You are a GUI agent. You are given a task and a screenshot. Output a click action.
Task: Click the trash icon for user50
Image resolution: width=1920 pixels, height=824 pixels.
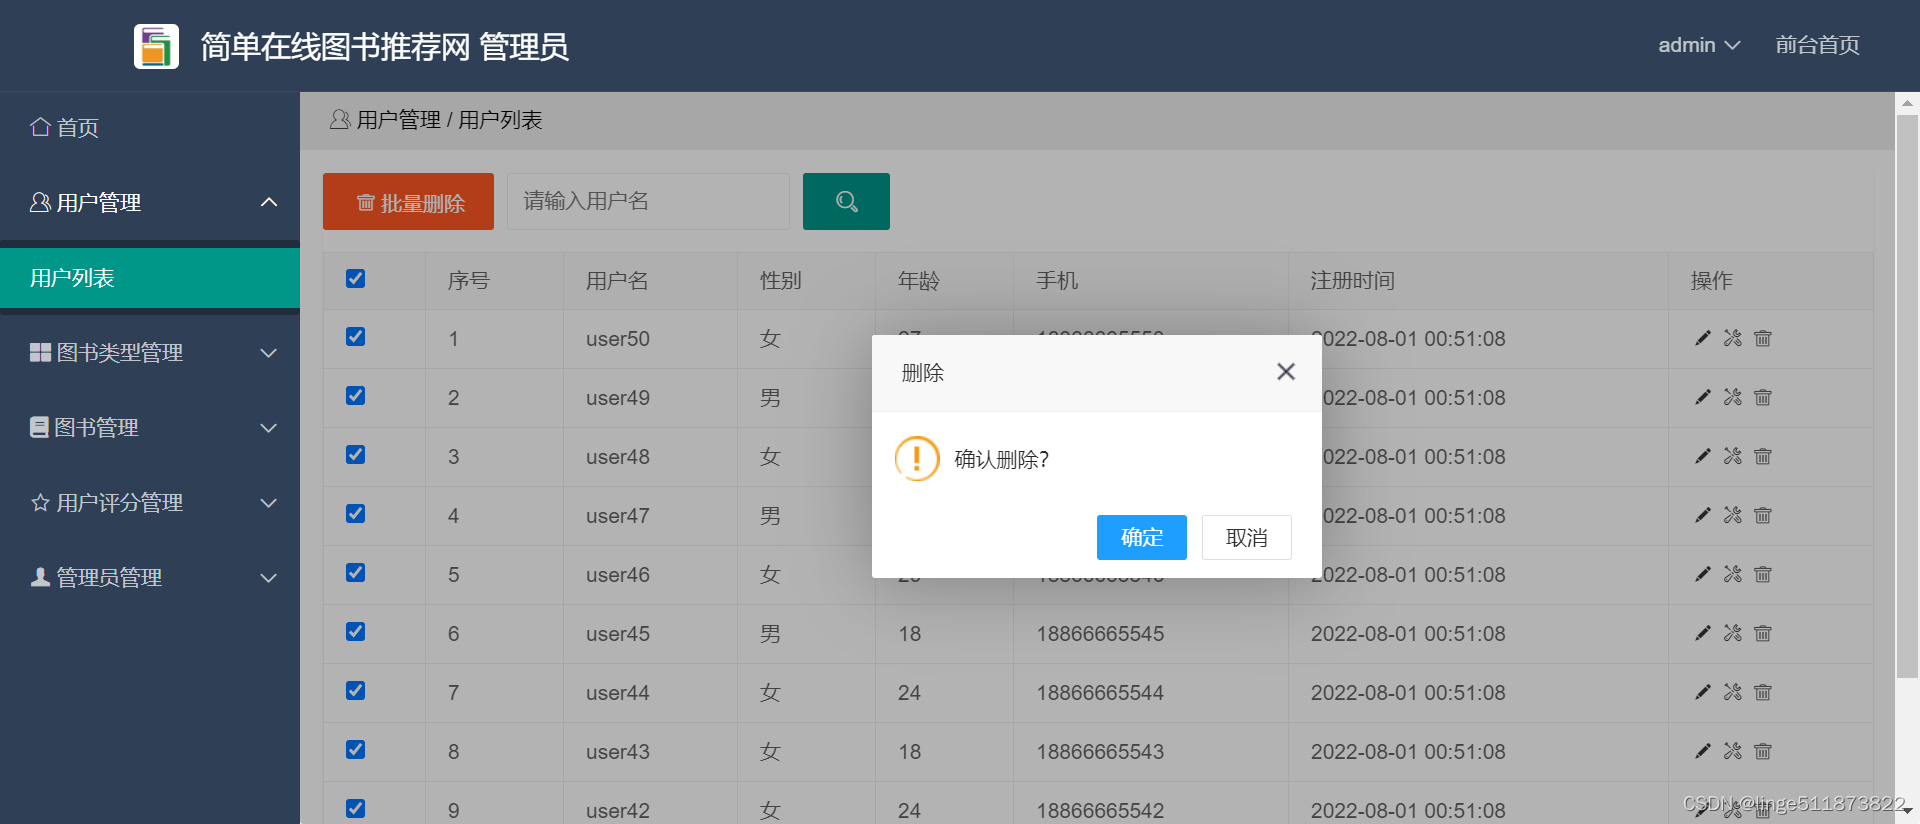tap(1763, 338)
